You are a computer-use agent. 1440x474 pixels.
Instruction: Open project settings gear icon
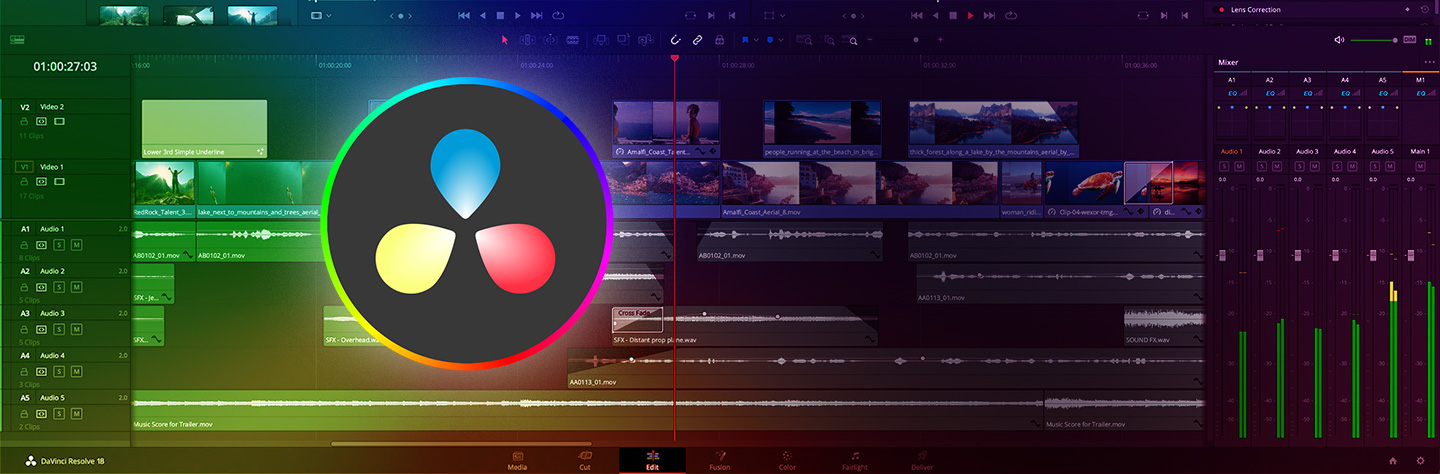pos(1421,461)
